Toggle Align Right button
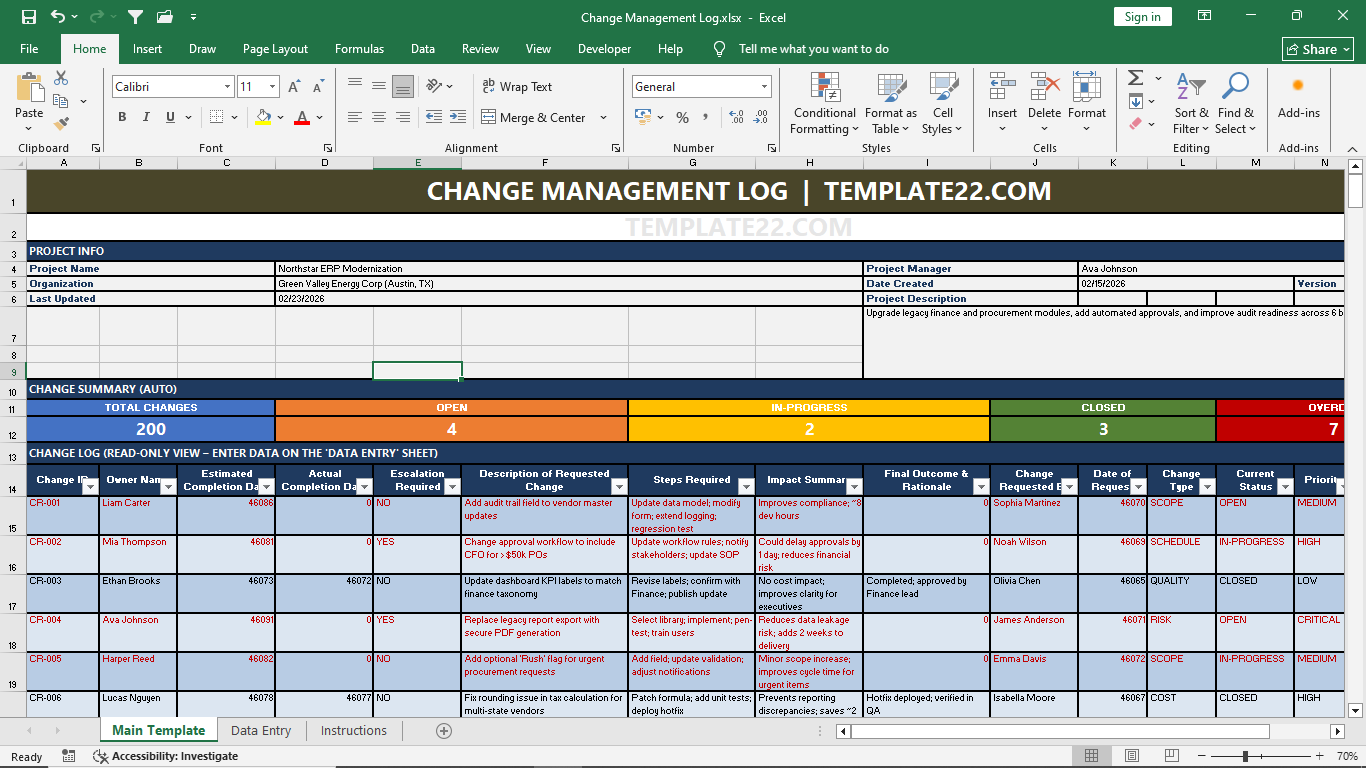The image size is (1366, 770). point(403,117)
